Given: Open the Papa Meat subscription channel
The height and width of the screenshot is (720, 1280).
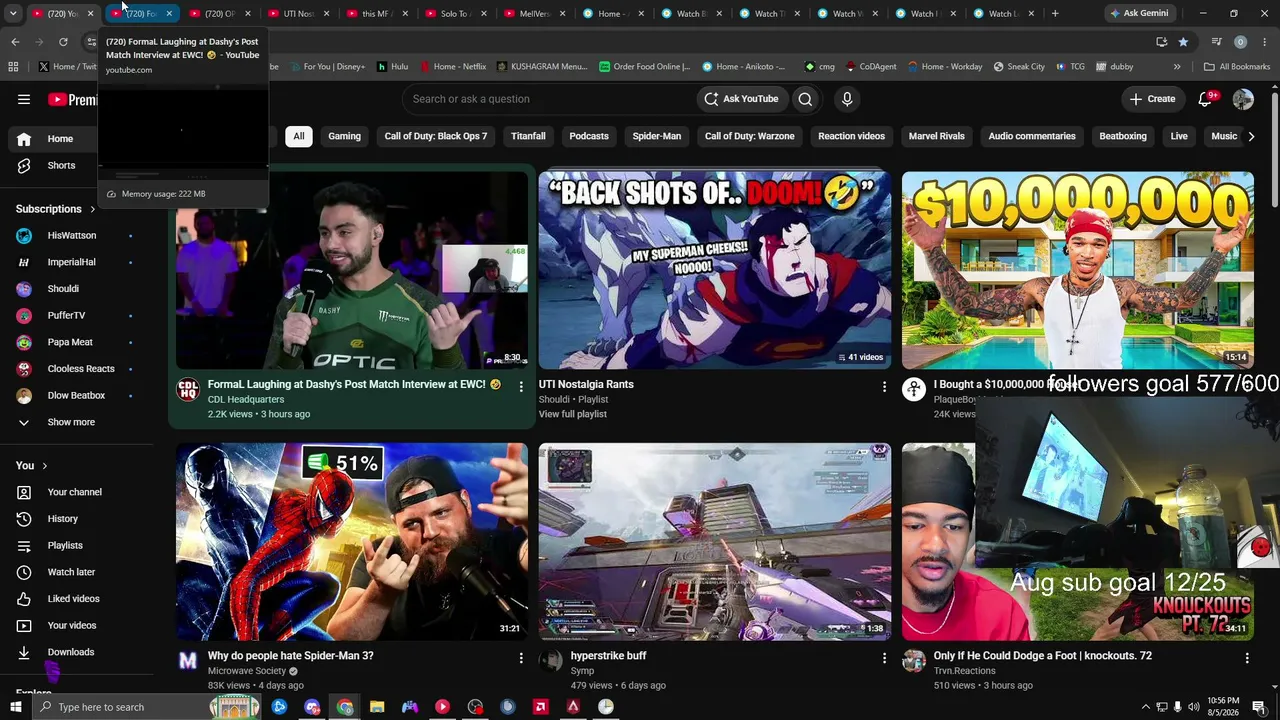Looking at the screenshot, I should 70,342.
